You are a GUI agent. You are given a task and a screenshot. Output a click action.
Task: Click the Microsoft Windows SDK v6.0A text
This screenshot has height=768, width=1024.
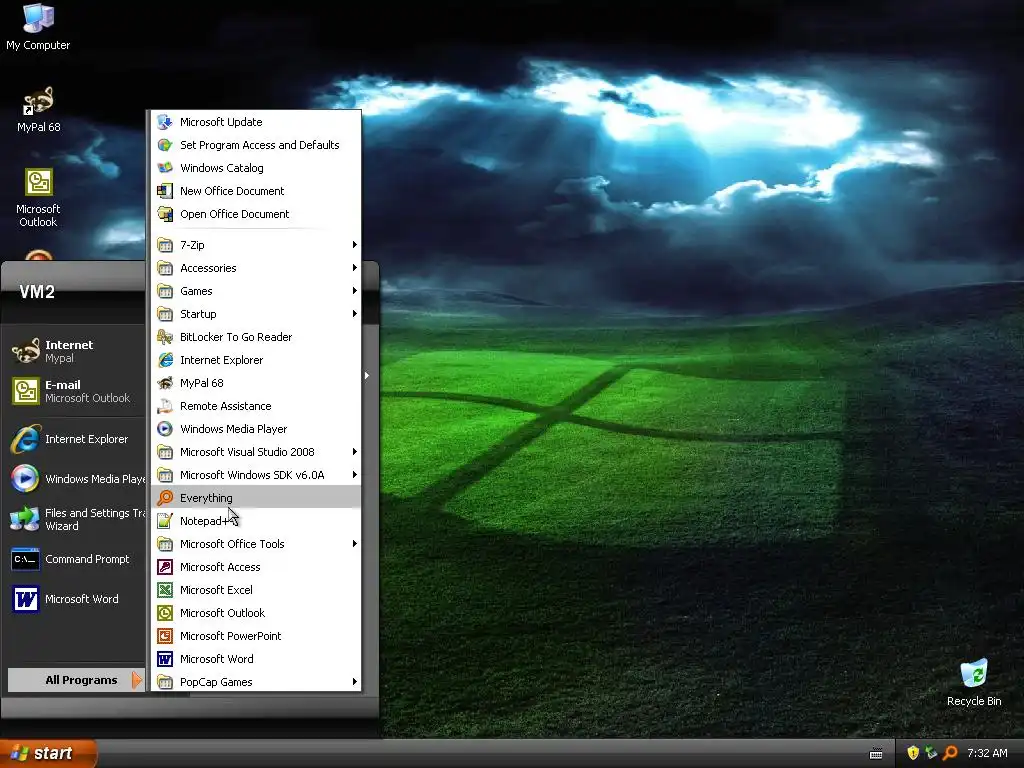pyautogui.click(x=252, y=475)
